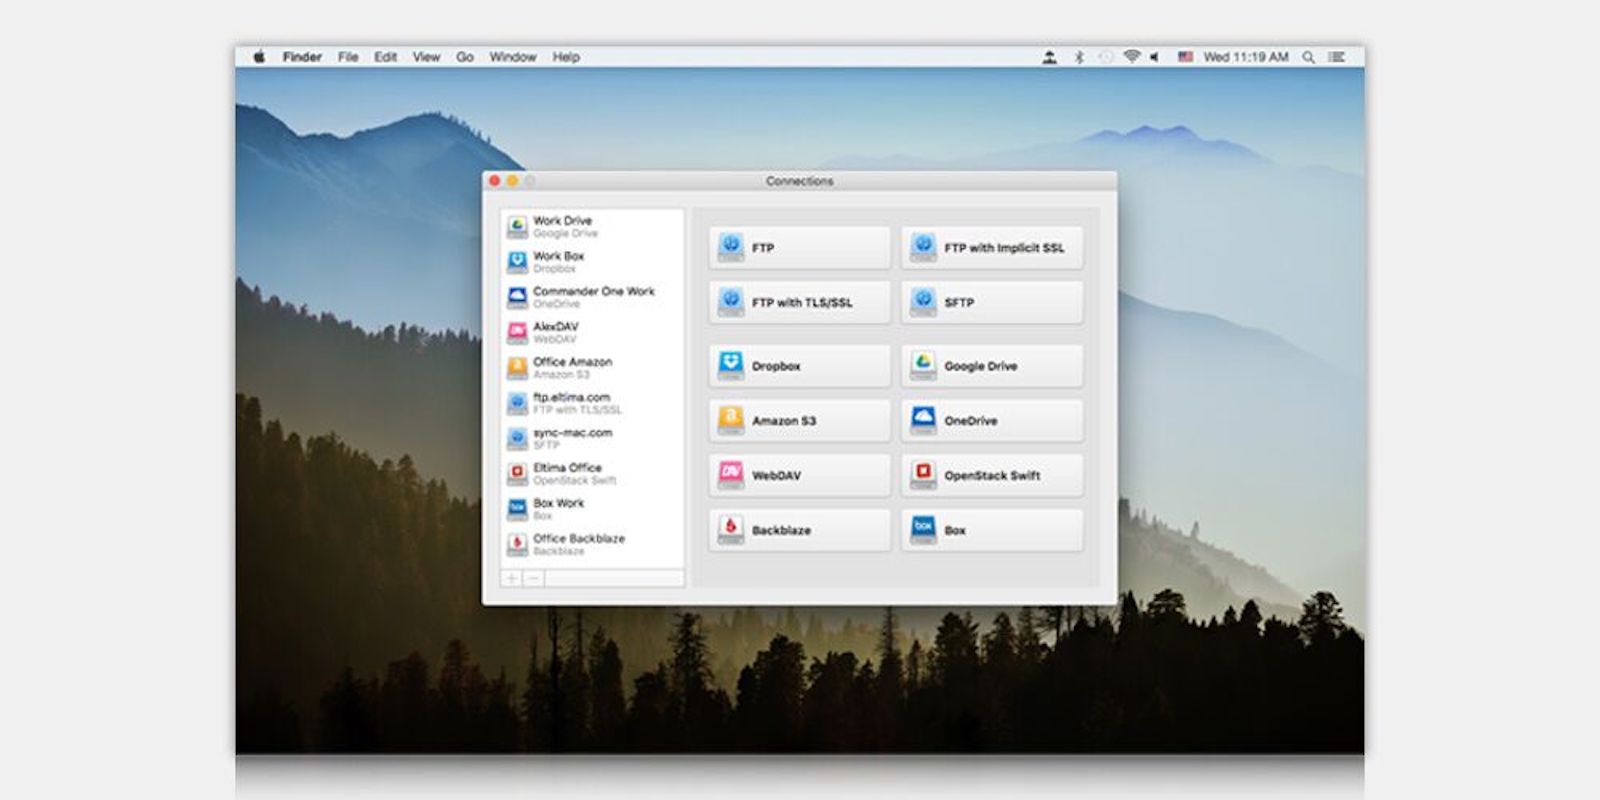Click the Backblaze flame icon
Image resolution: width=1600 pixels, height=800 pixels.
[731, 529]
